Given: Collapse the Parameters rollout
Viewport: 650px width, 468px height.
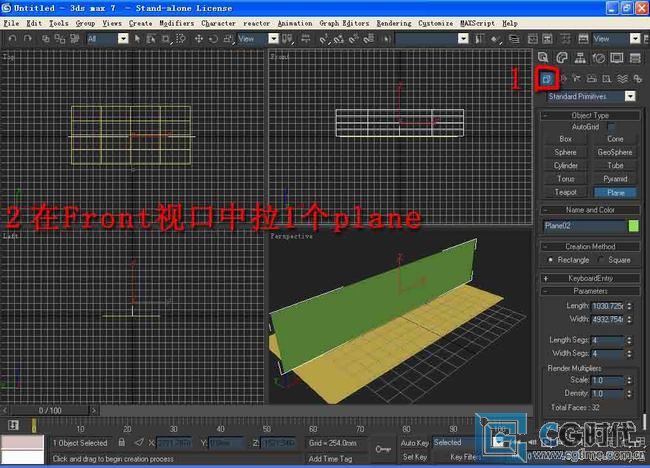Looking at the screenshot, I should tap(590, 291).
